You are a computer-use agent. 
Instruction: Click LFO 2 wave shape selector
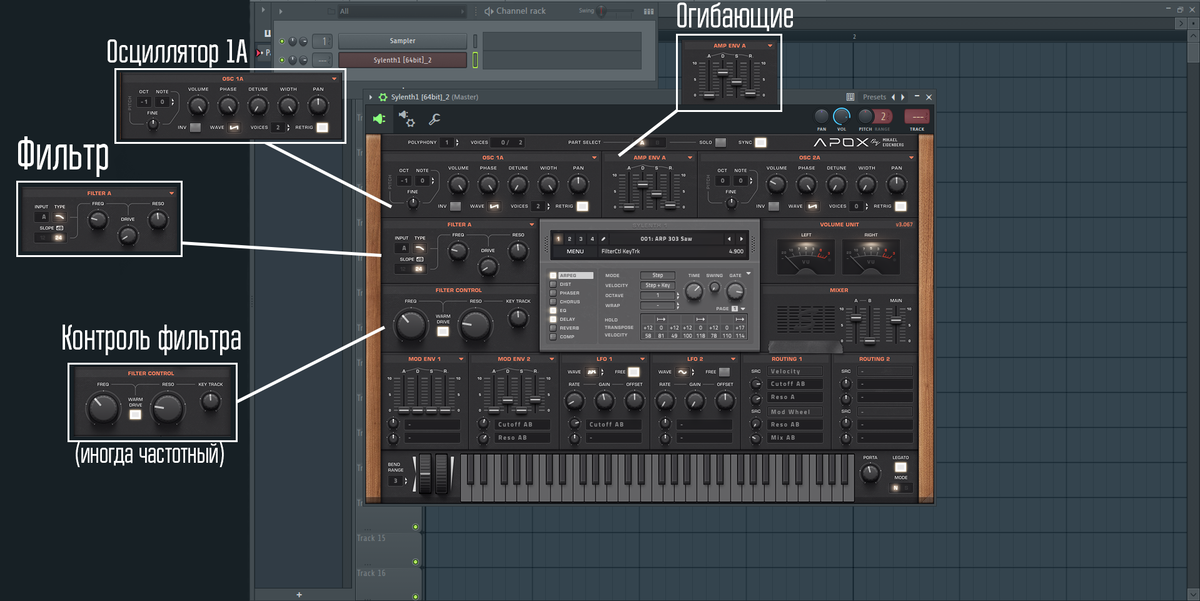click(x=683, y=372)
